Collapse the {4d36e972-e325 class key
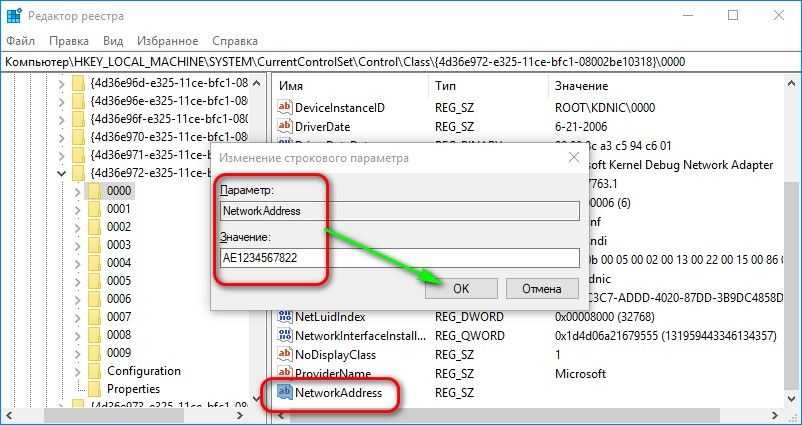Image resolution: width=802 pixels, height=425 pixels. [61, 173]
